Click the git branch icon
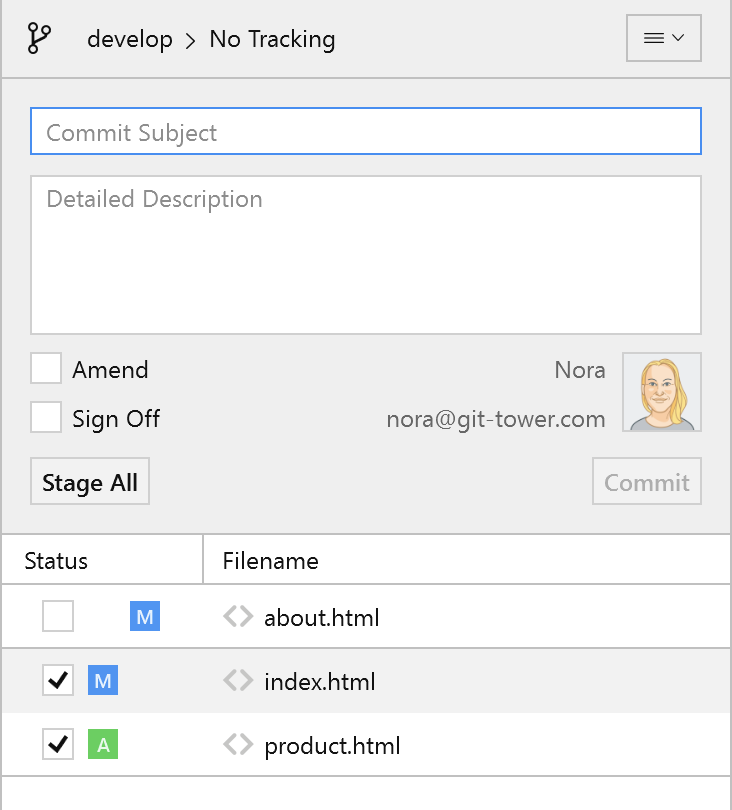Screen dimensions: 732x810 [x=39, y=39]
